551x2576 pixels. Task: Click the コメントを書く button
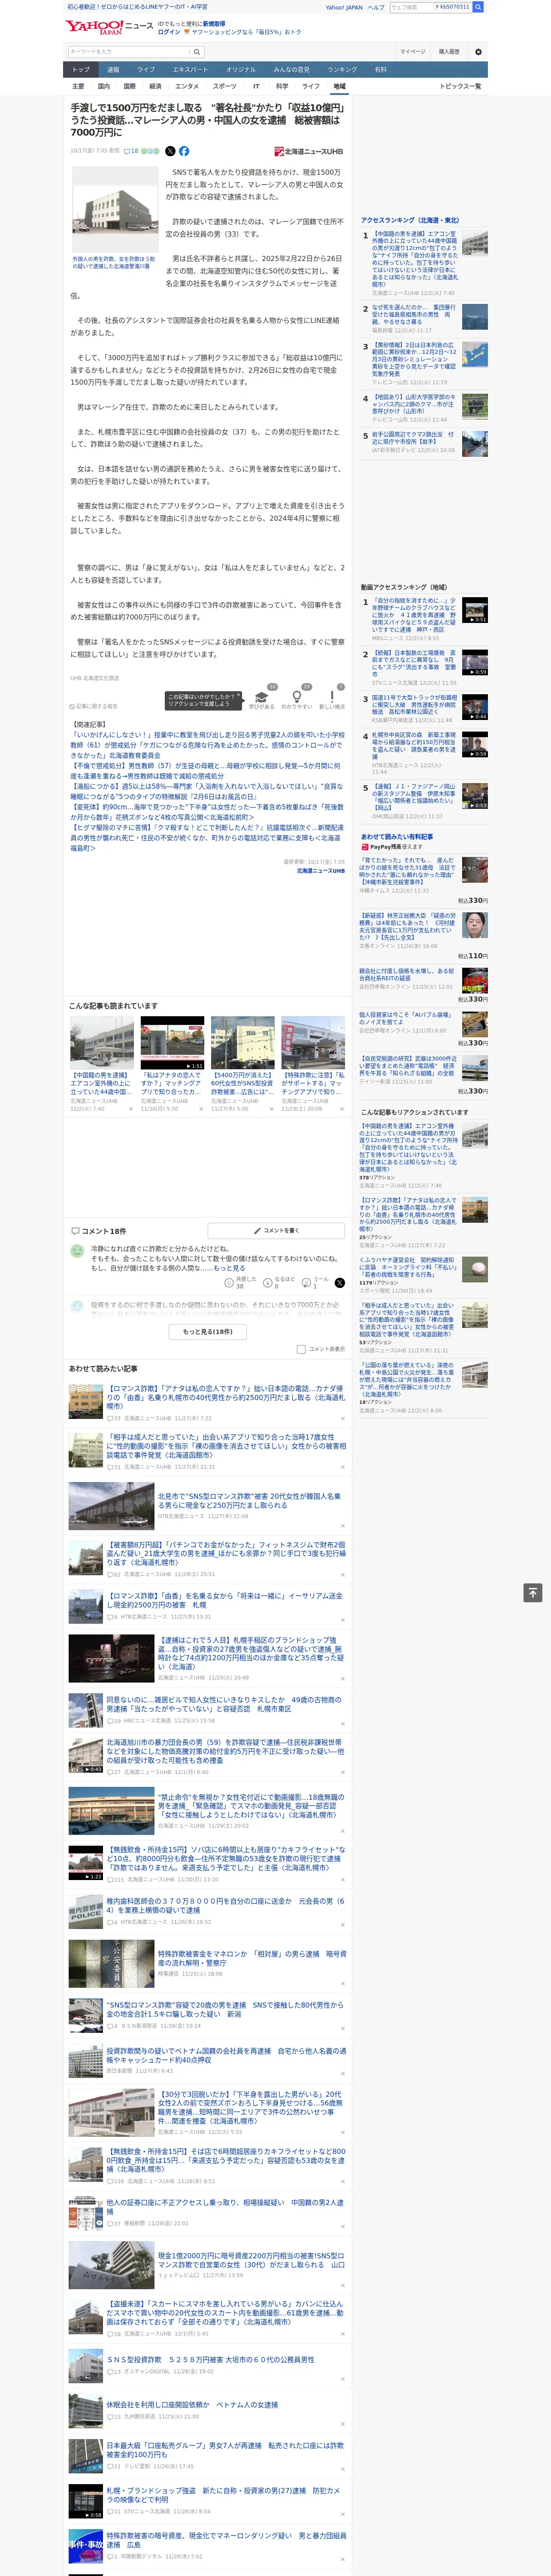[276, 1231]
